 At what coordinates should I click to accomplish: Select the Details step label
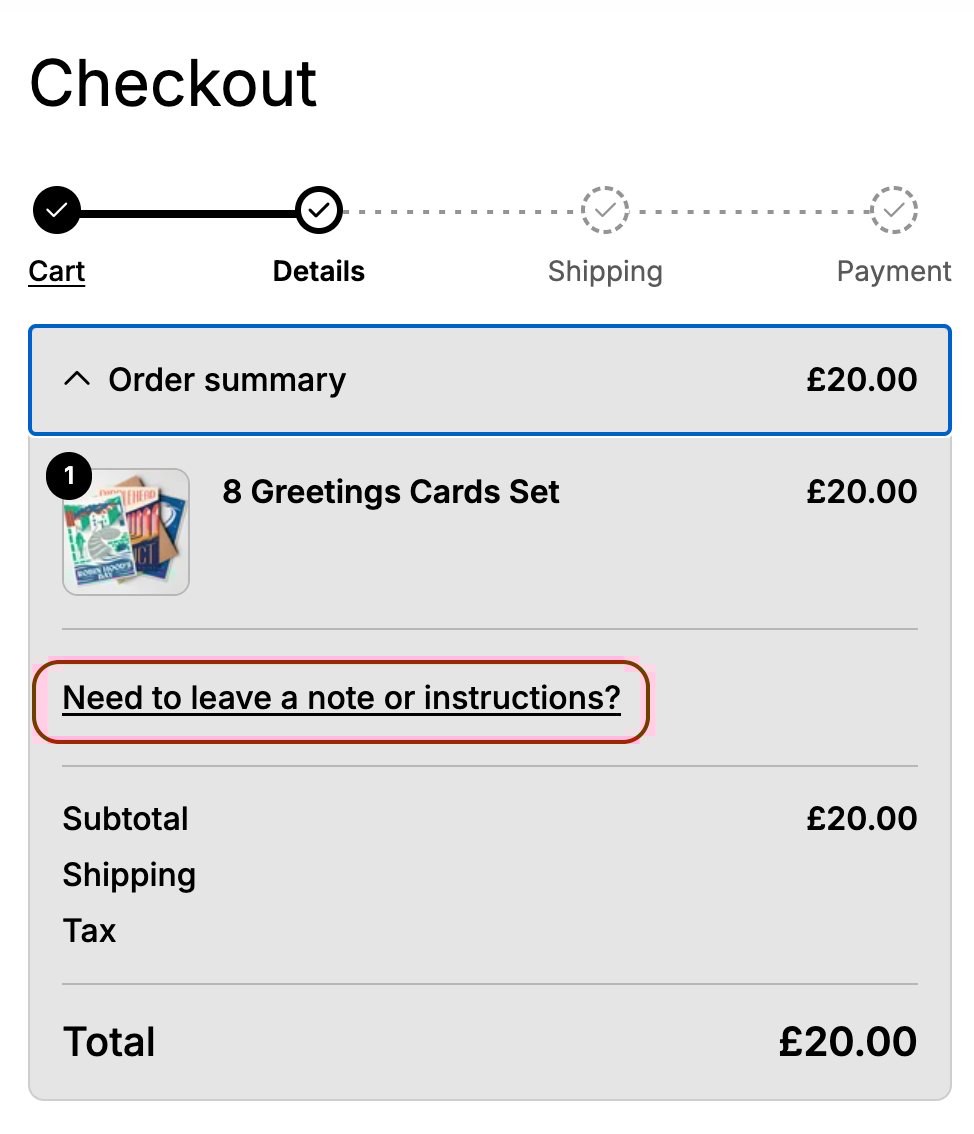pos(319,271)
